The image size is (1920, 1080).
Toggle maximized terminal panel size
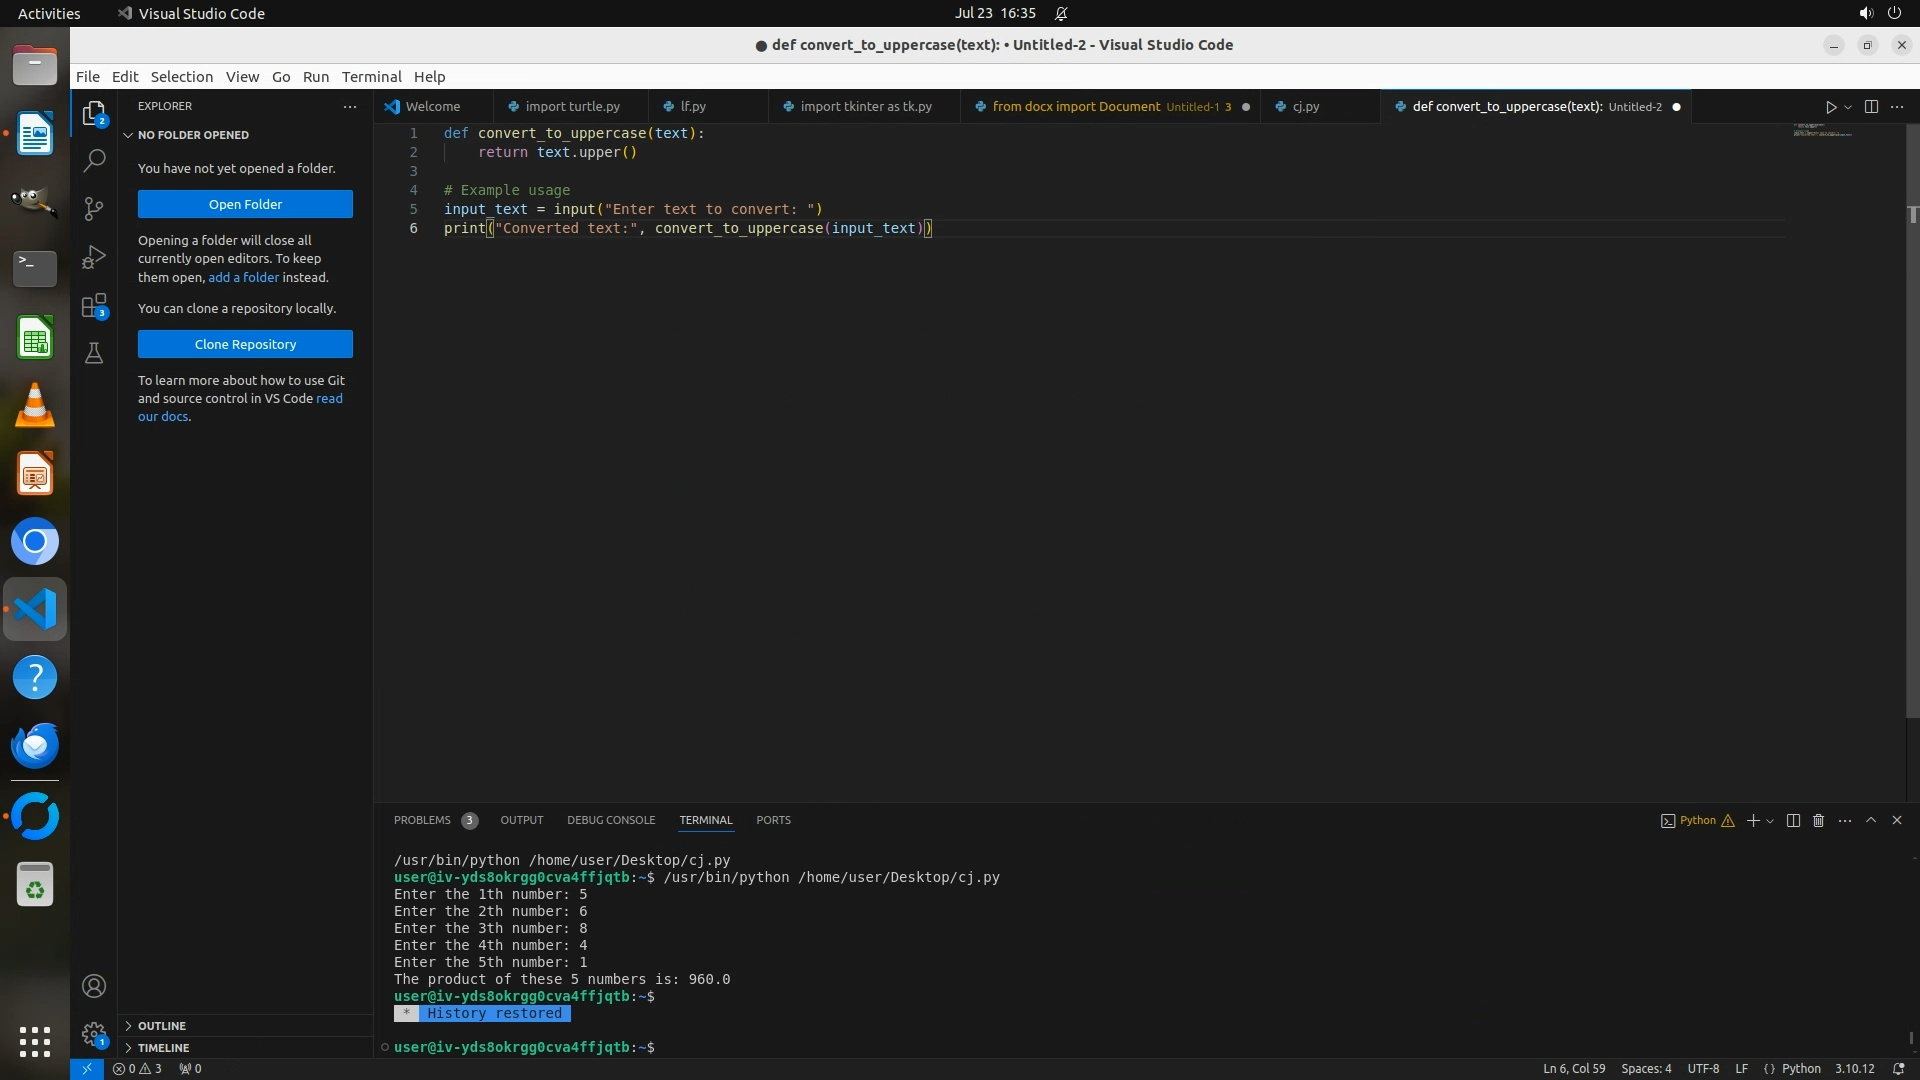(1870, 820)
